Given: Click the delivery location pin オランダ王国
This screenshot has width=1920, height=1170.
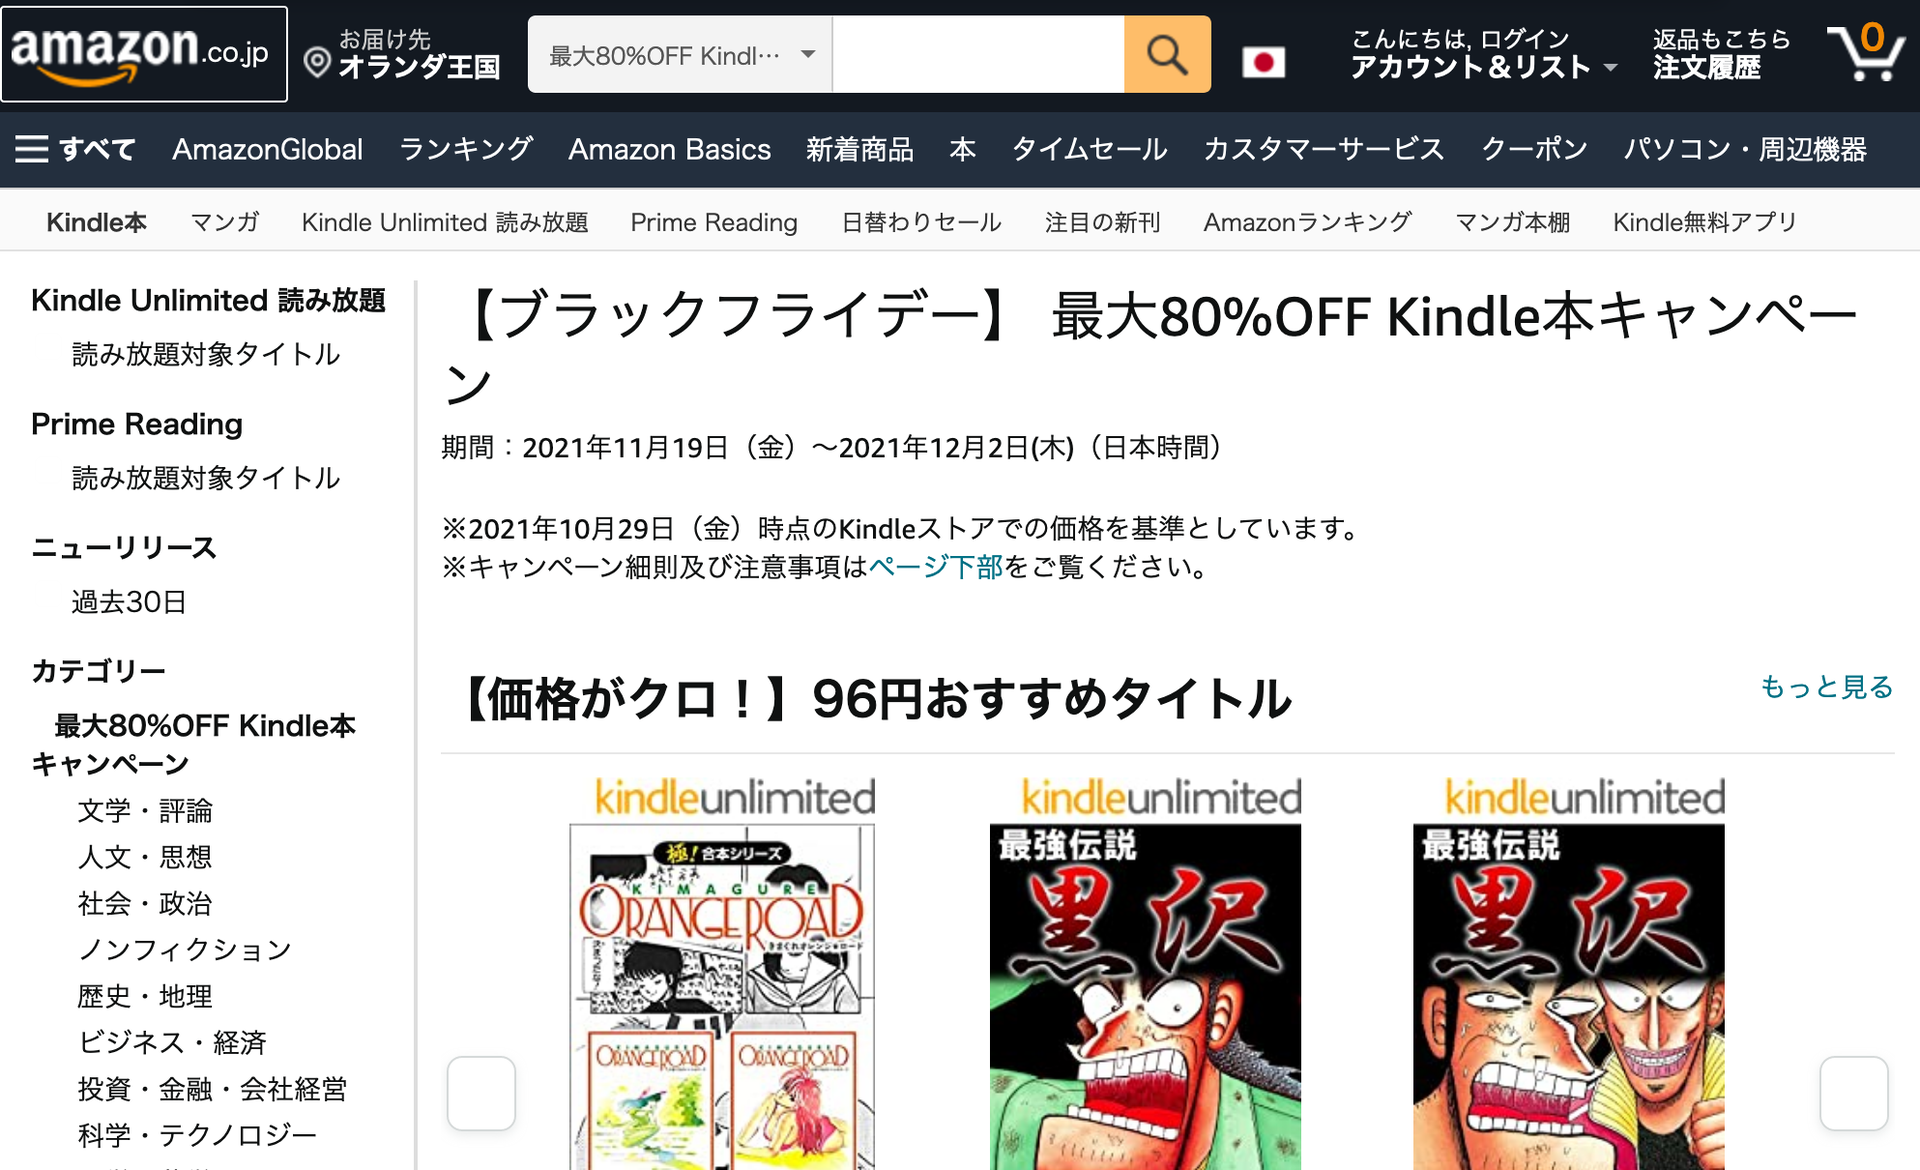Looking at the screenshot, I should pos(402,54).
